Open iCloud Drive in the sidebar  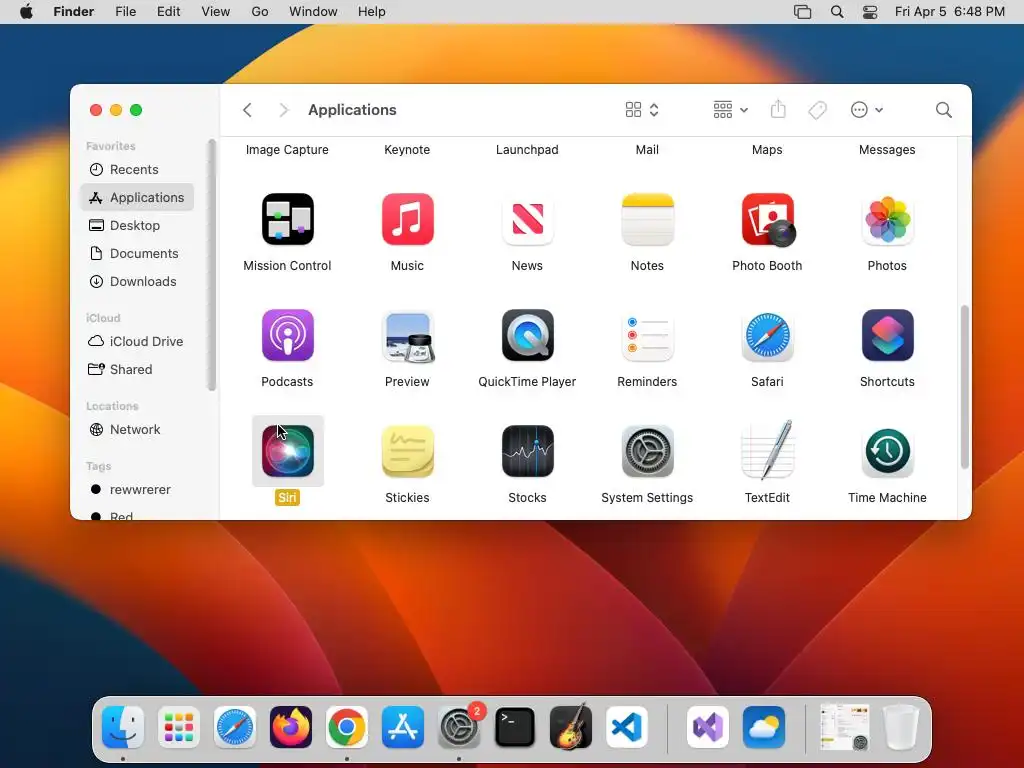(x=137, y=342)
